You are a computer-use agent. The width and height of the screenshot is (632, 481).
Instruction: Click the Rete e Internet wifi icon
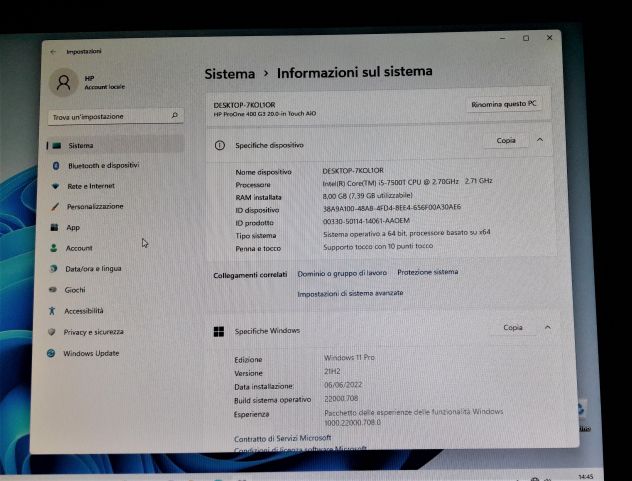[56, 186]
